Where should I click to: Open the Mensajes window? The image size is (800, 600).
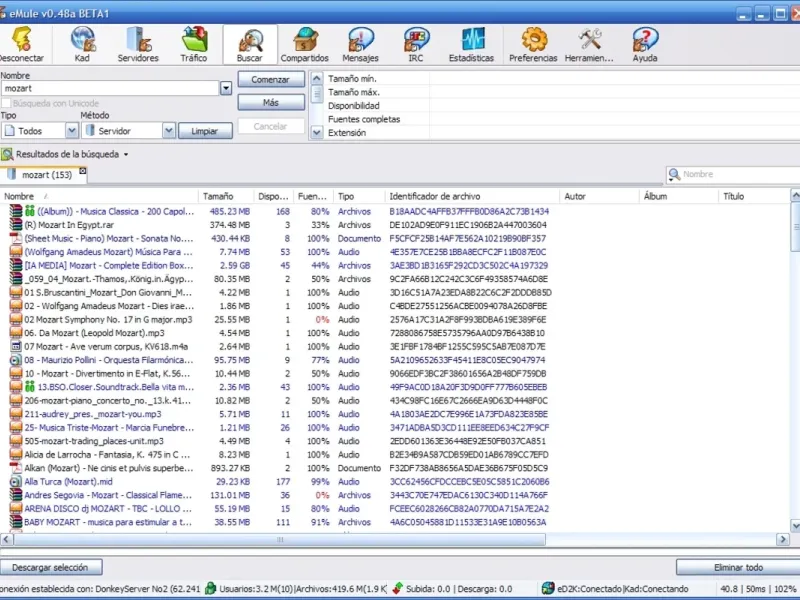[360, 45]
